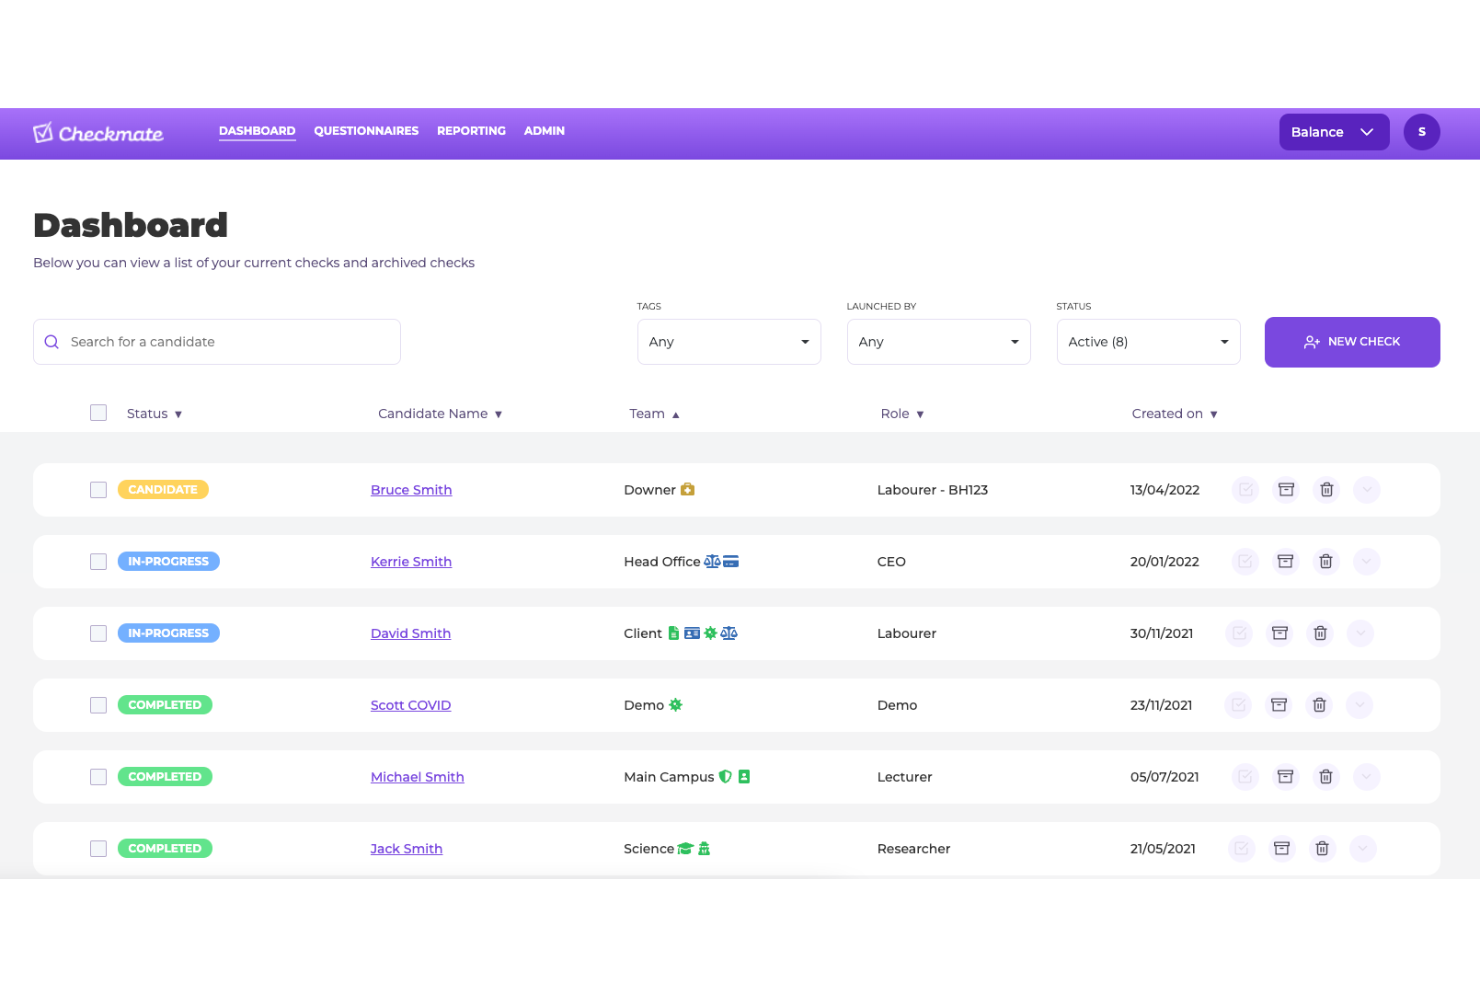
Task: Sort by Status column
Action: (154, 414)
